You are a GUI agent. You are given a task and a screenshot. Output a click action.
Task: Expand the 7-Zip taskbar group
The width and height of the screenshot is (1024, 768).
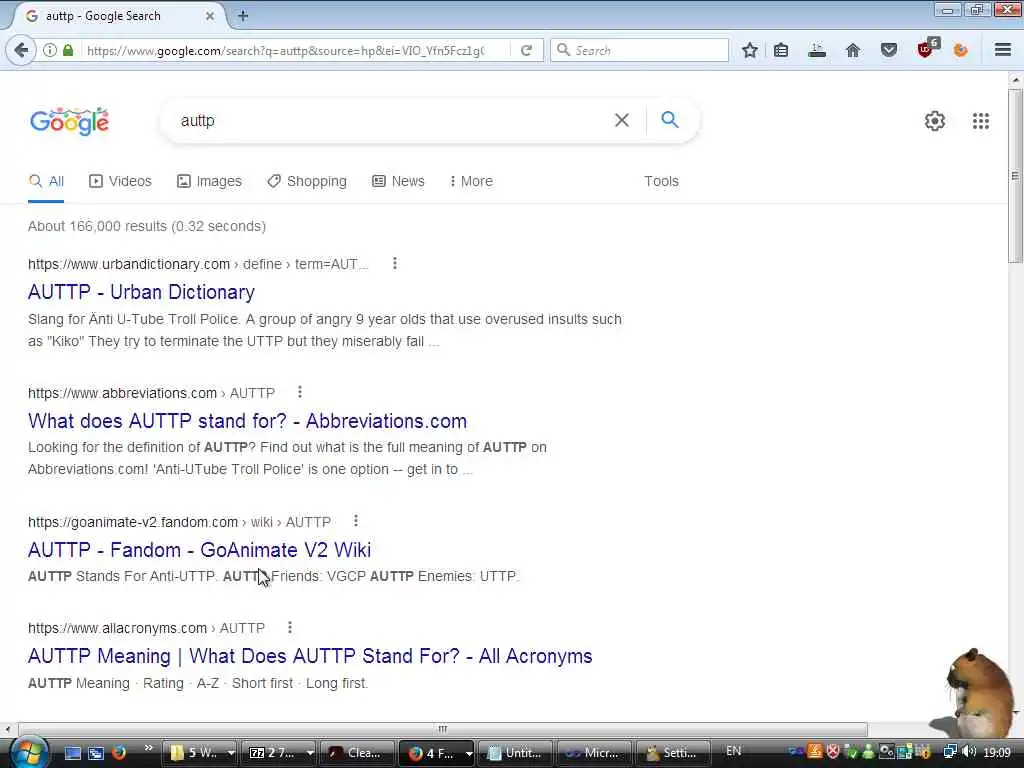(x=310, y=753)
